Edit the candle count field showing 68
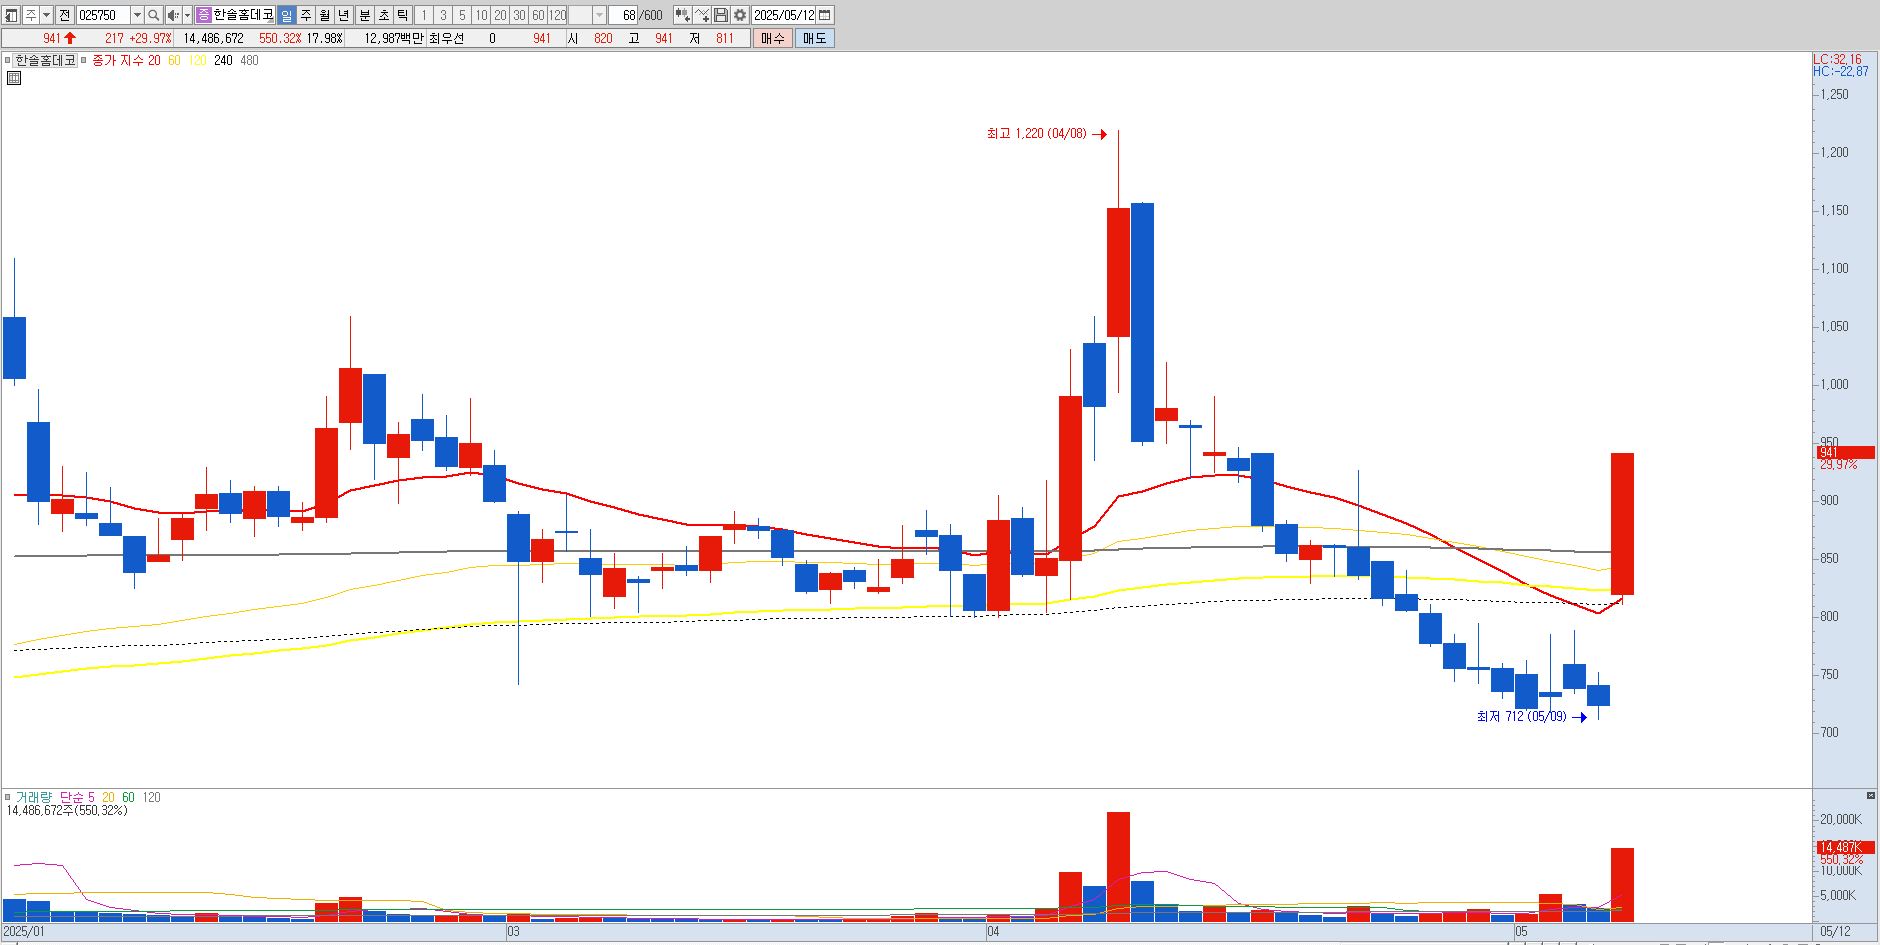 [x=623, y=15]
